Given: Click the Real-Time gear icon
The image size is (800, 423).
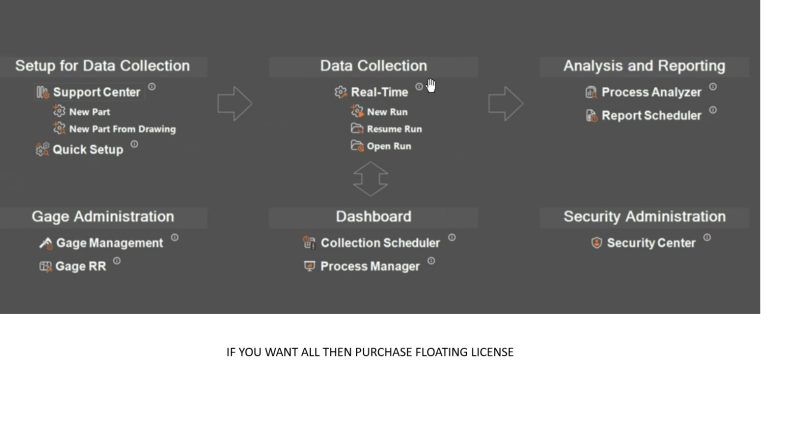Looking at the screenshot, I should [x=340, y=92].
